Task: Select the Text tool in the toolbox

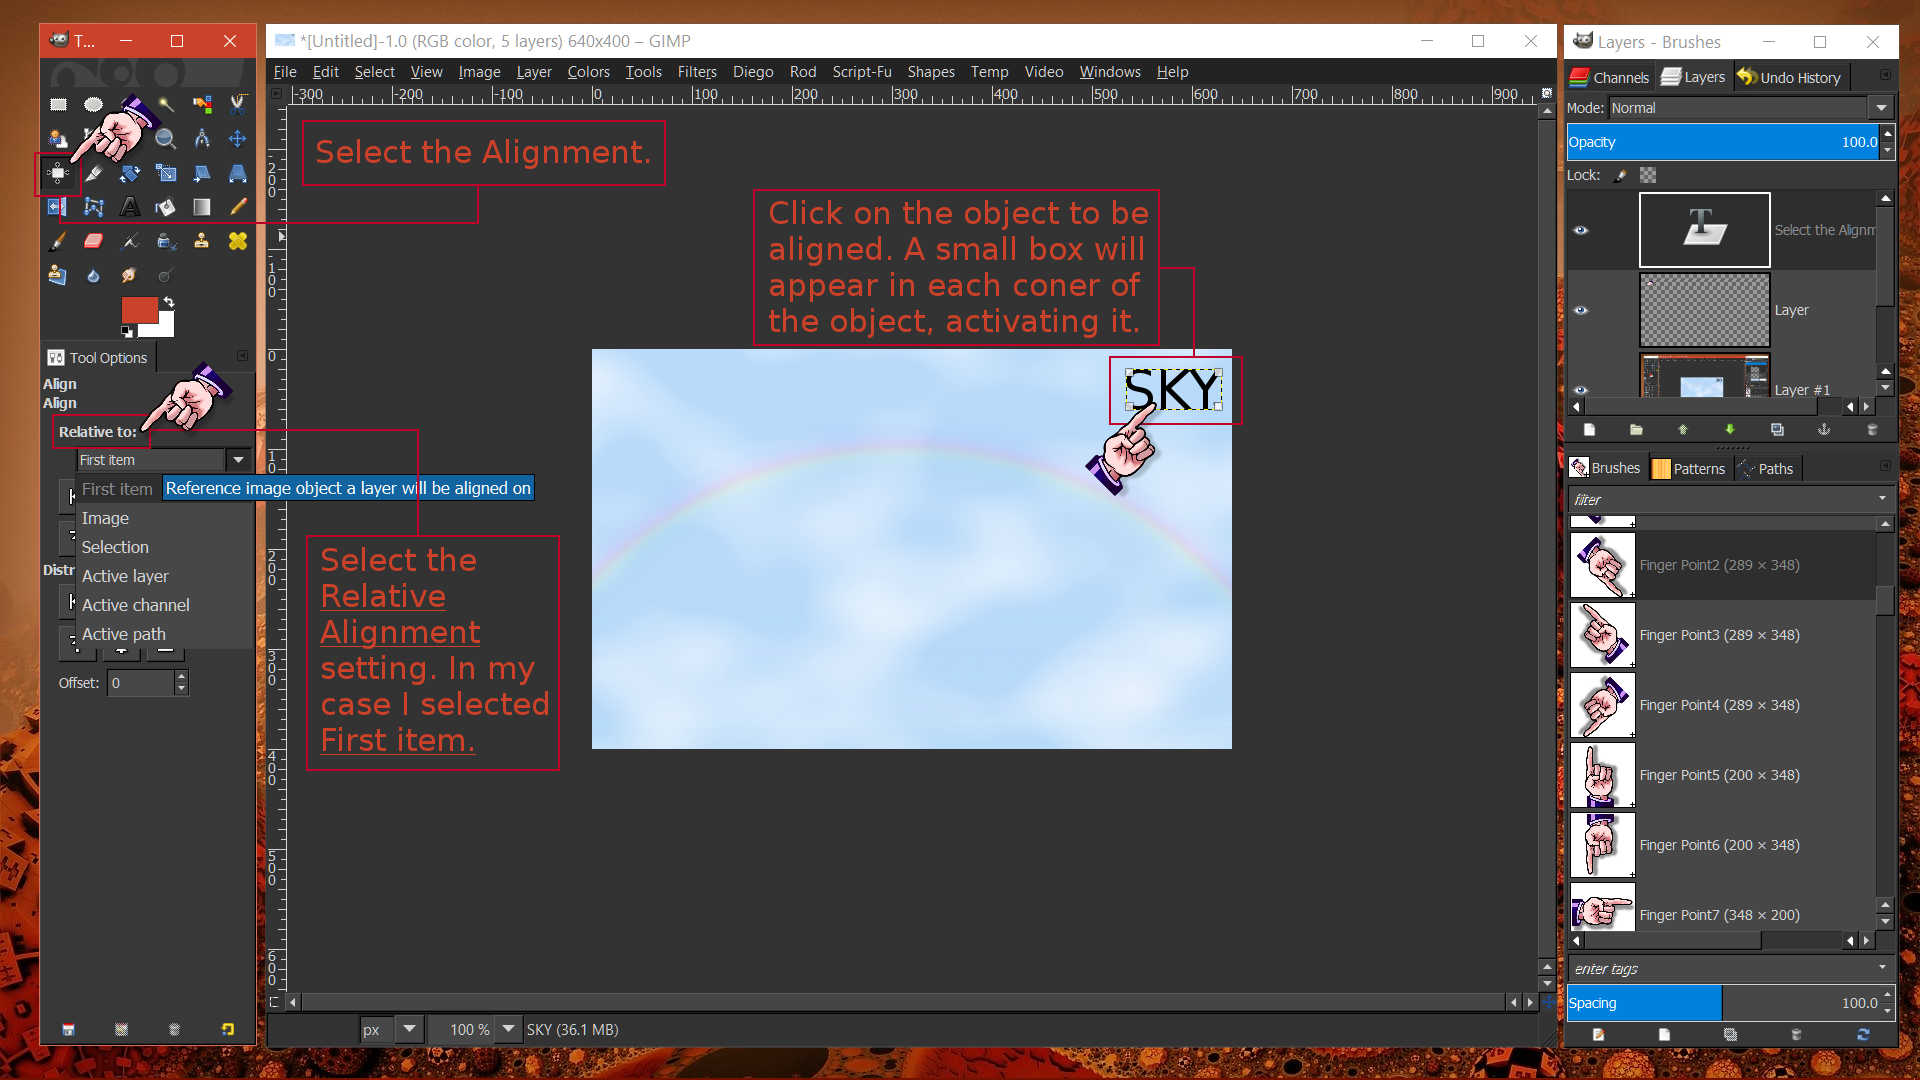Action: point(129,207)
